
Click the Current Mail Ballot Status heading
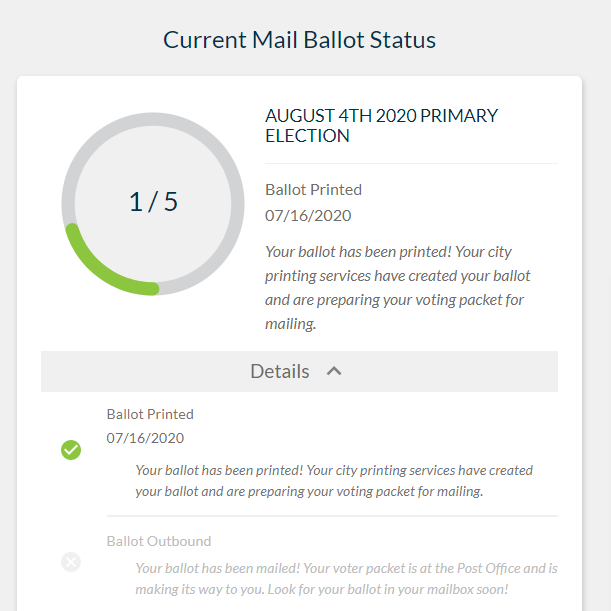coord(300,40)
